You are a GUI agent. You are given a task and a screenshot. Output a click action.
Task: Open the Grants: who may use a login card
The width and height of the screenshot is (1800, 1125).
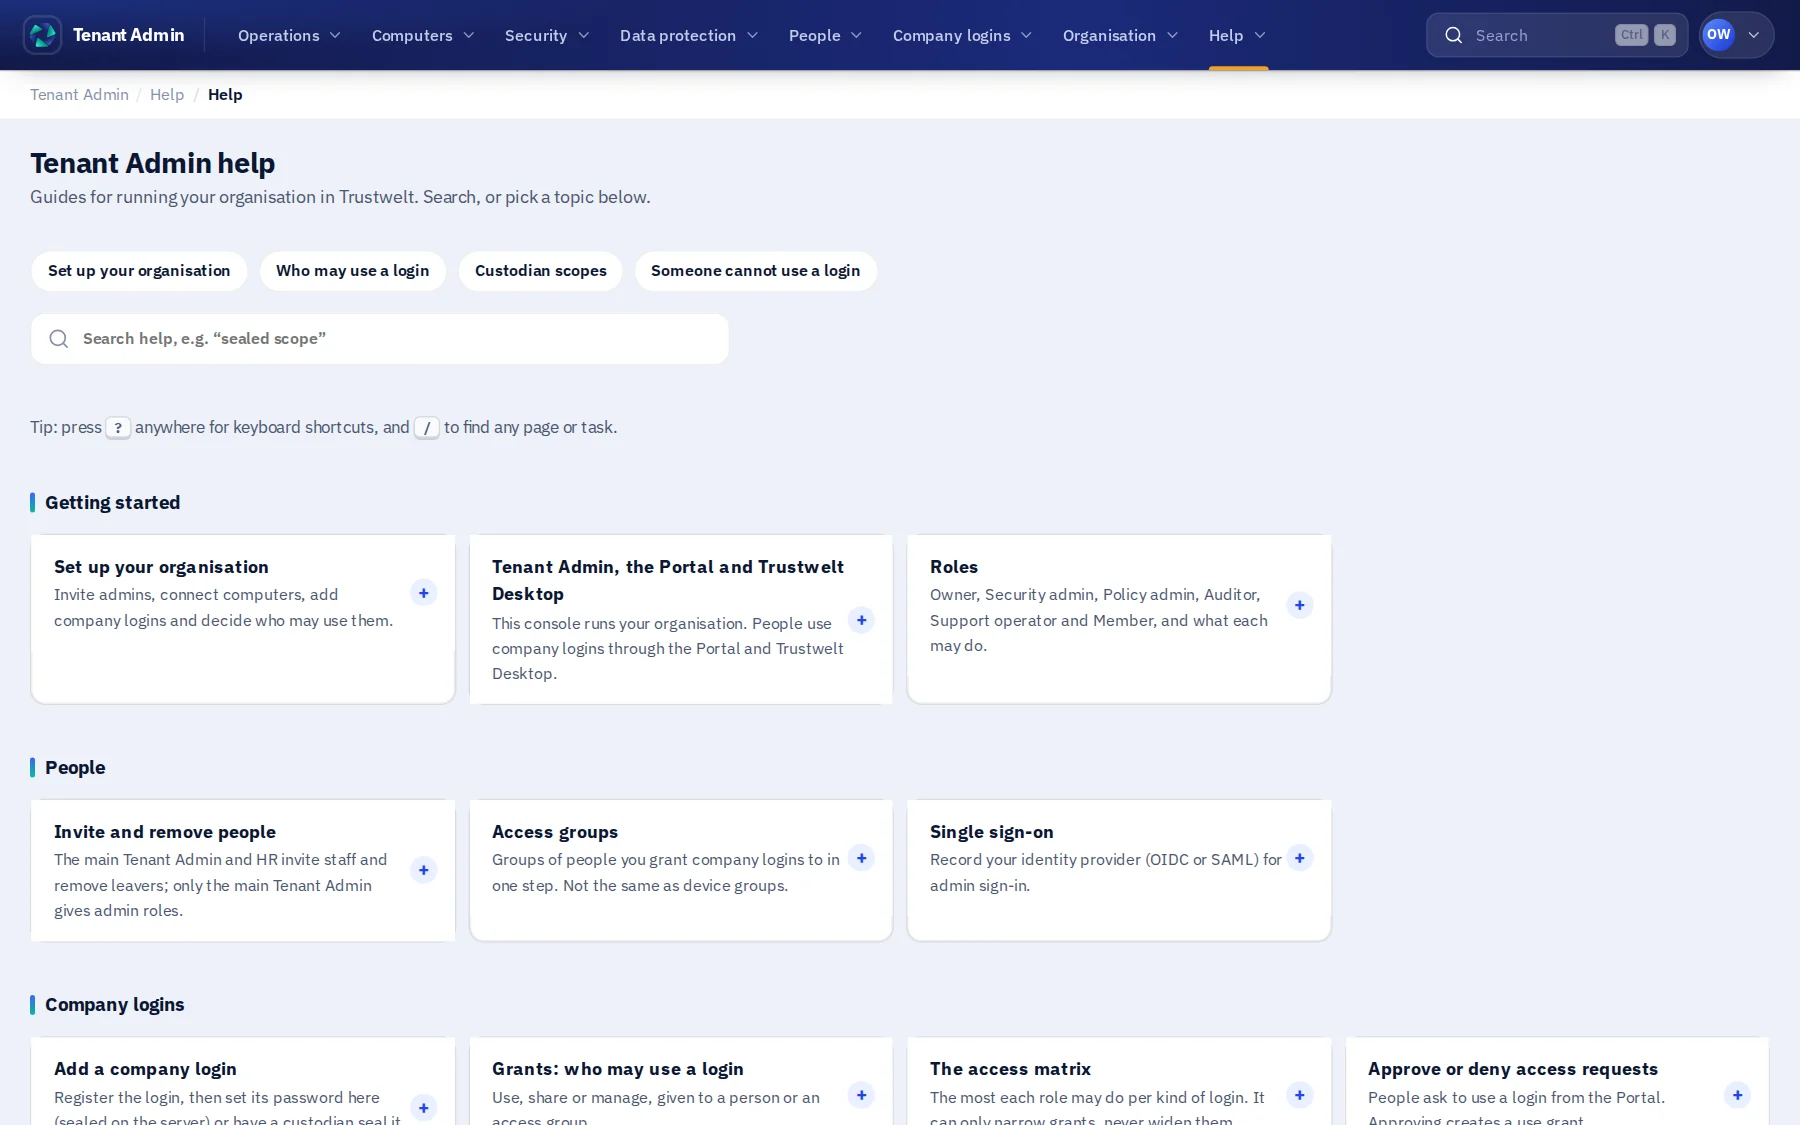[x=681, y=1082]
